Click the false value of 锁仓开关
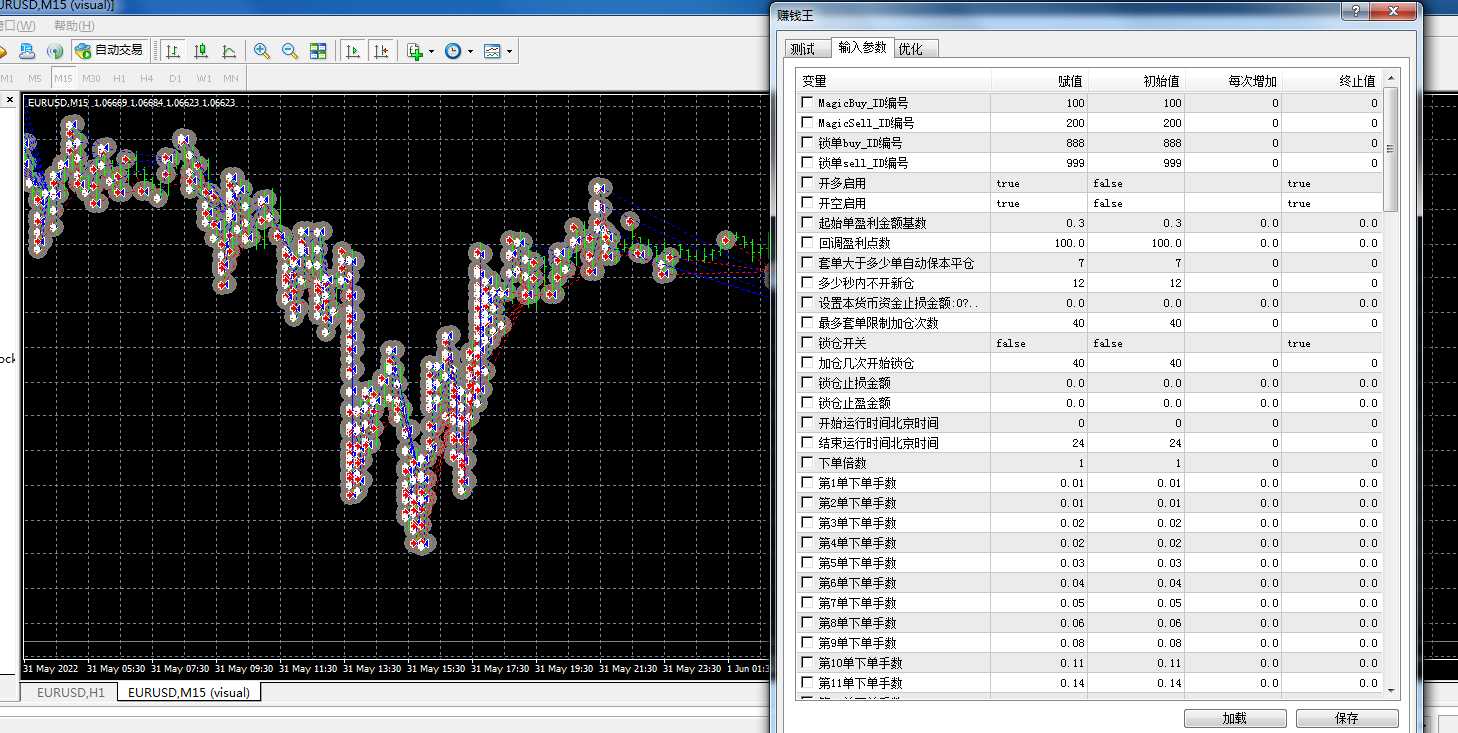This screenshot has height=733, width=1458. [x=1011, y=343]
